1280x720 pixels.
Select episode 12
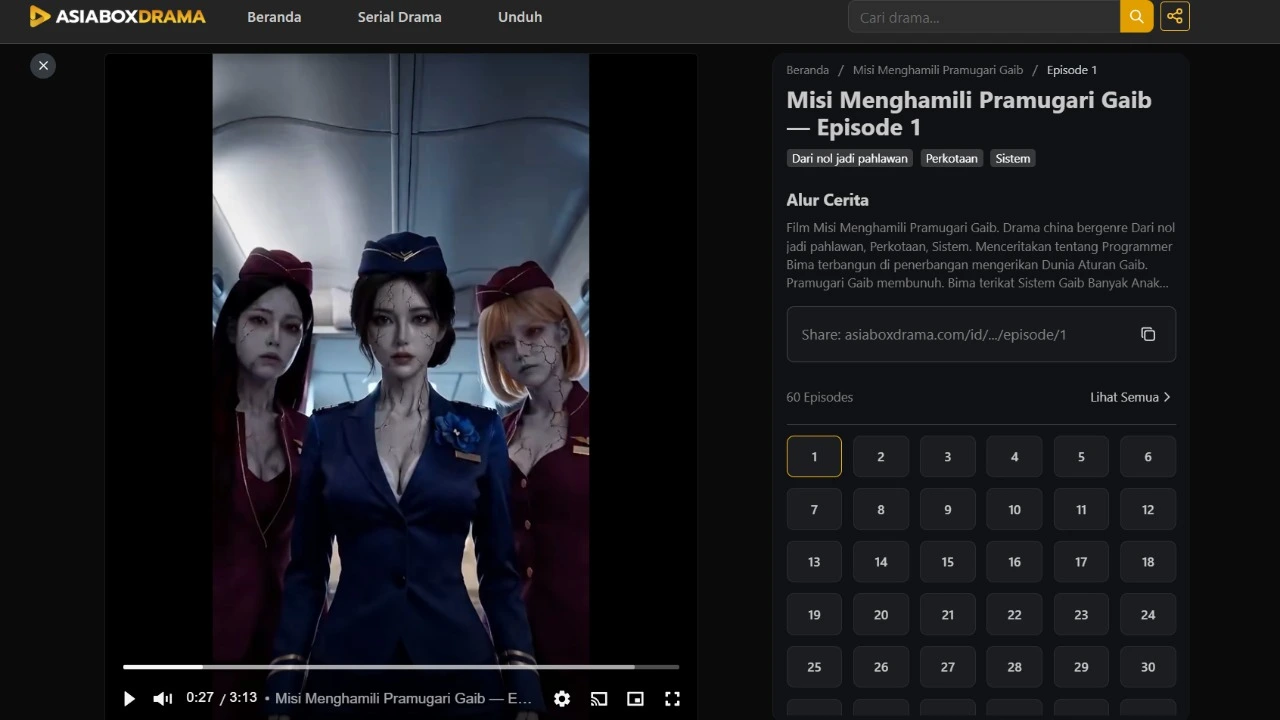1148,510
